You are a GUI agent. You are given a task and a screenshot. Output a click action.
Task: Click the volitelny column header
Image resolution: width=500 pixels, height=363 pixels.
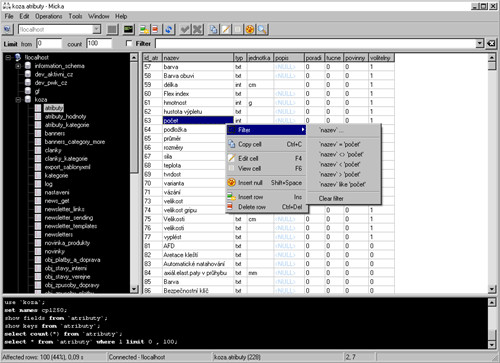click(x=381, y=58)
